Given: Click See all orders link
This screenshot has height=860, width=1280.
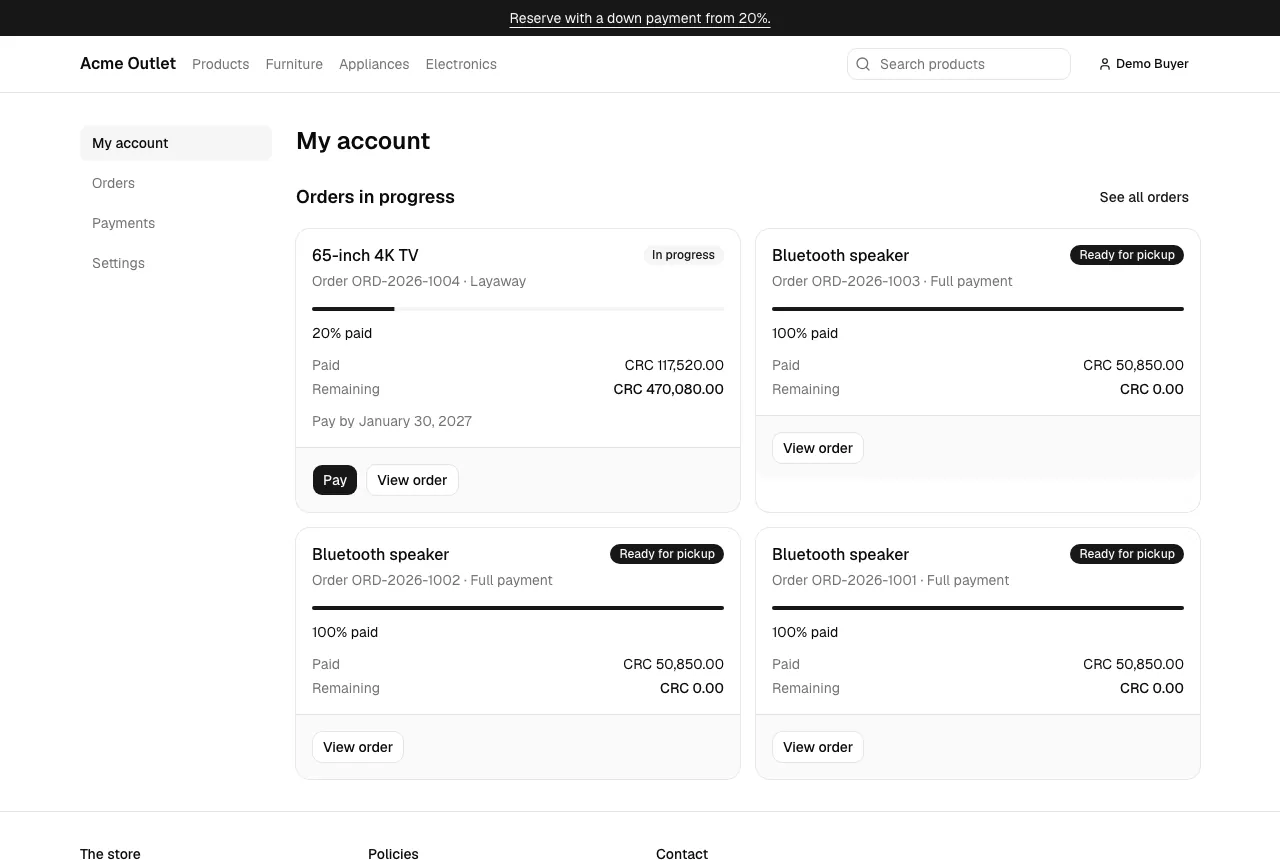Looking at the screenshot, I should click(x=1144, y=197).
